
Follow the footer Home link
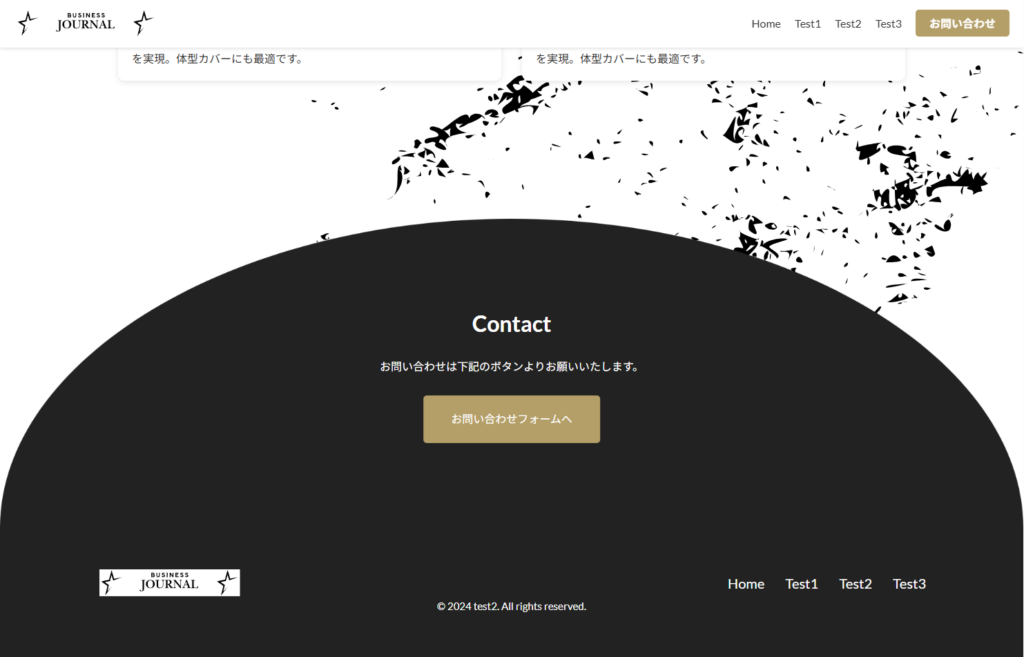click(746, 584)
